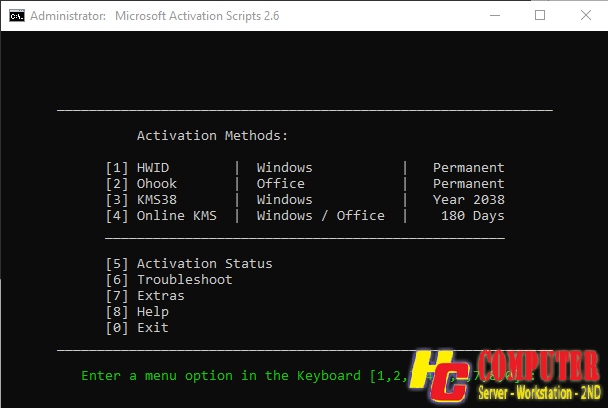The image size is (608, 408).
Task: Click the 180 Days validity text
Action: (x=473, y=216)
